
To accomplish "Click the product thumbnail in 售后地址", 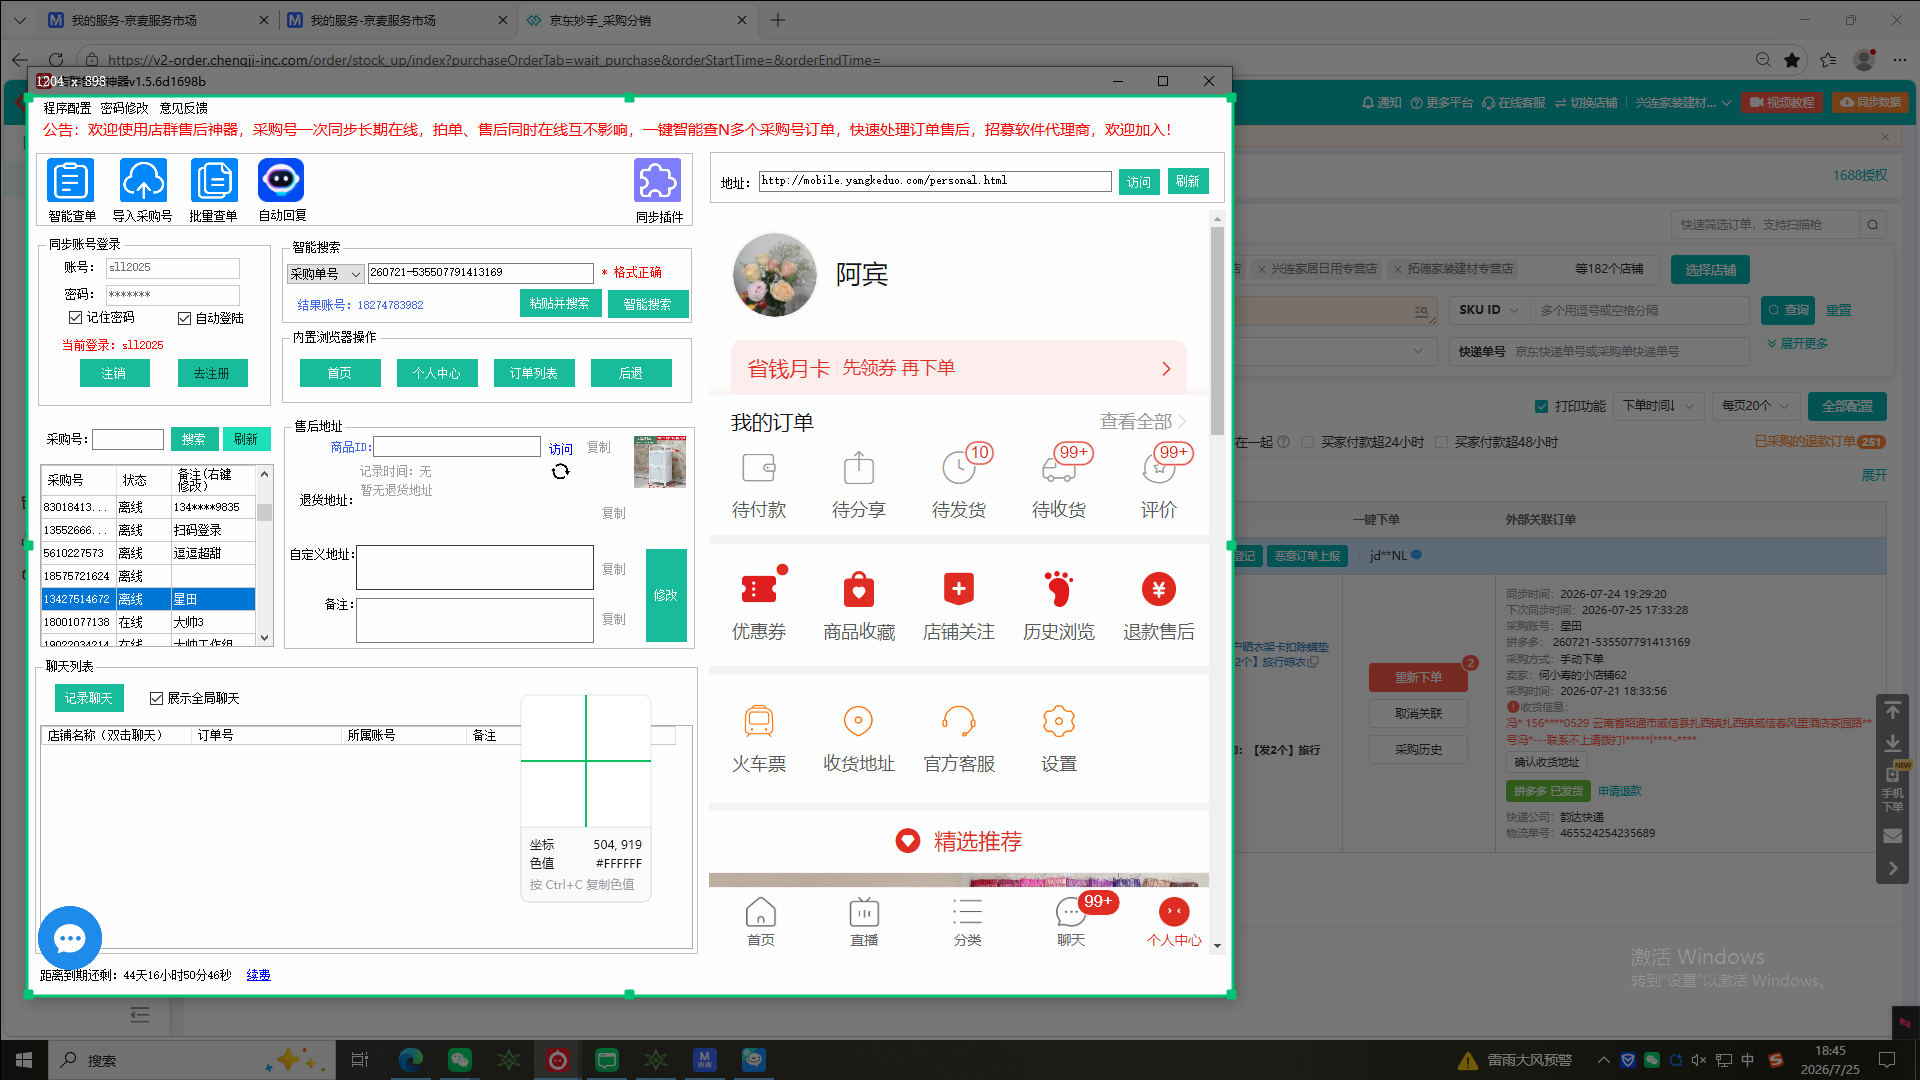I will point(660,461).
